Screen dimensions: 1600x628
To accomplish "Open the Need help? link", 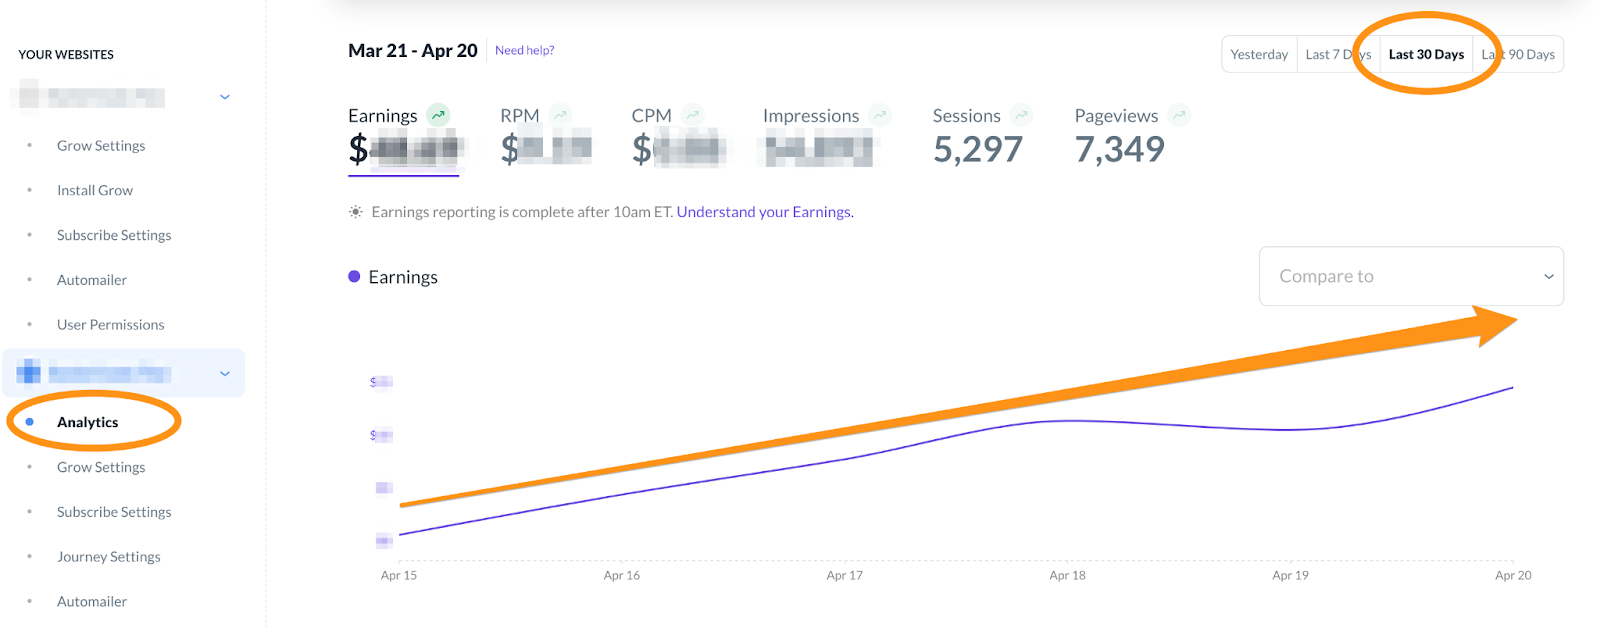I will pos(524,50).
